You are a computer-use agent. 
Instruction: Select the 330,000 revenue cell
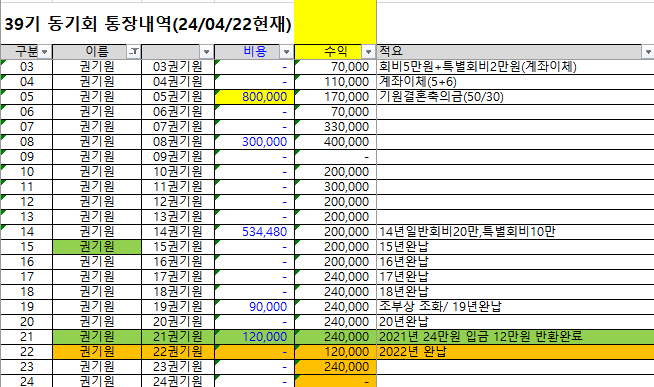click(x=335, y=127)
